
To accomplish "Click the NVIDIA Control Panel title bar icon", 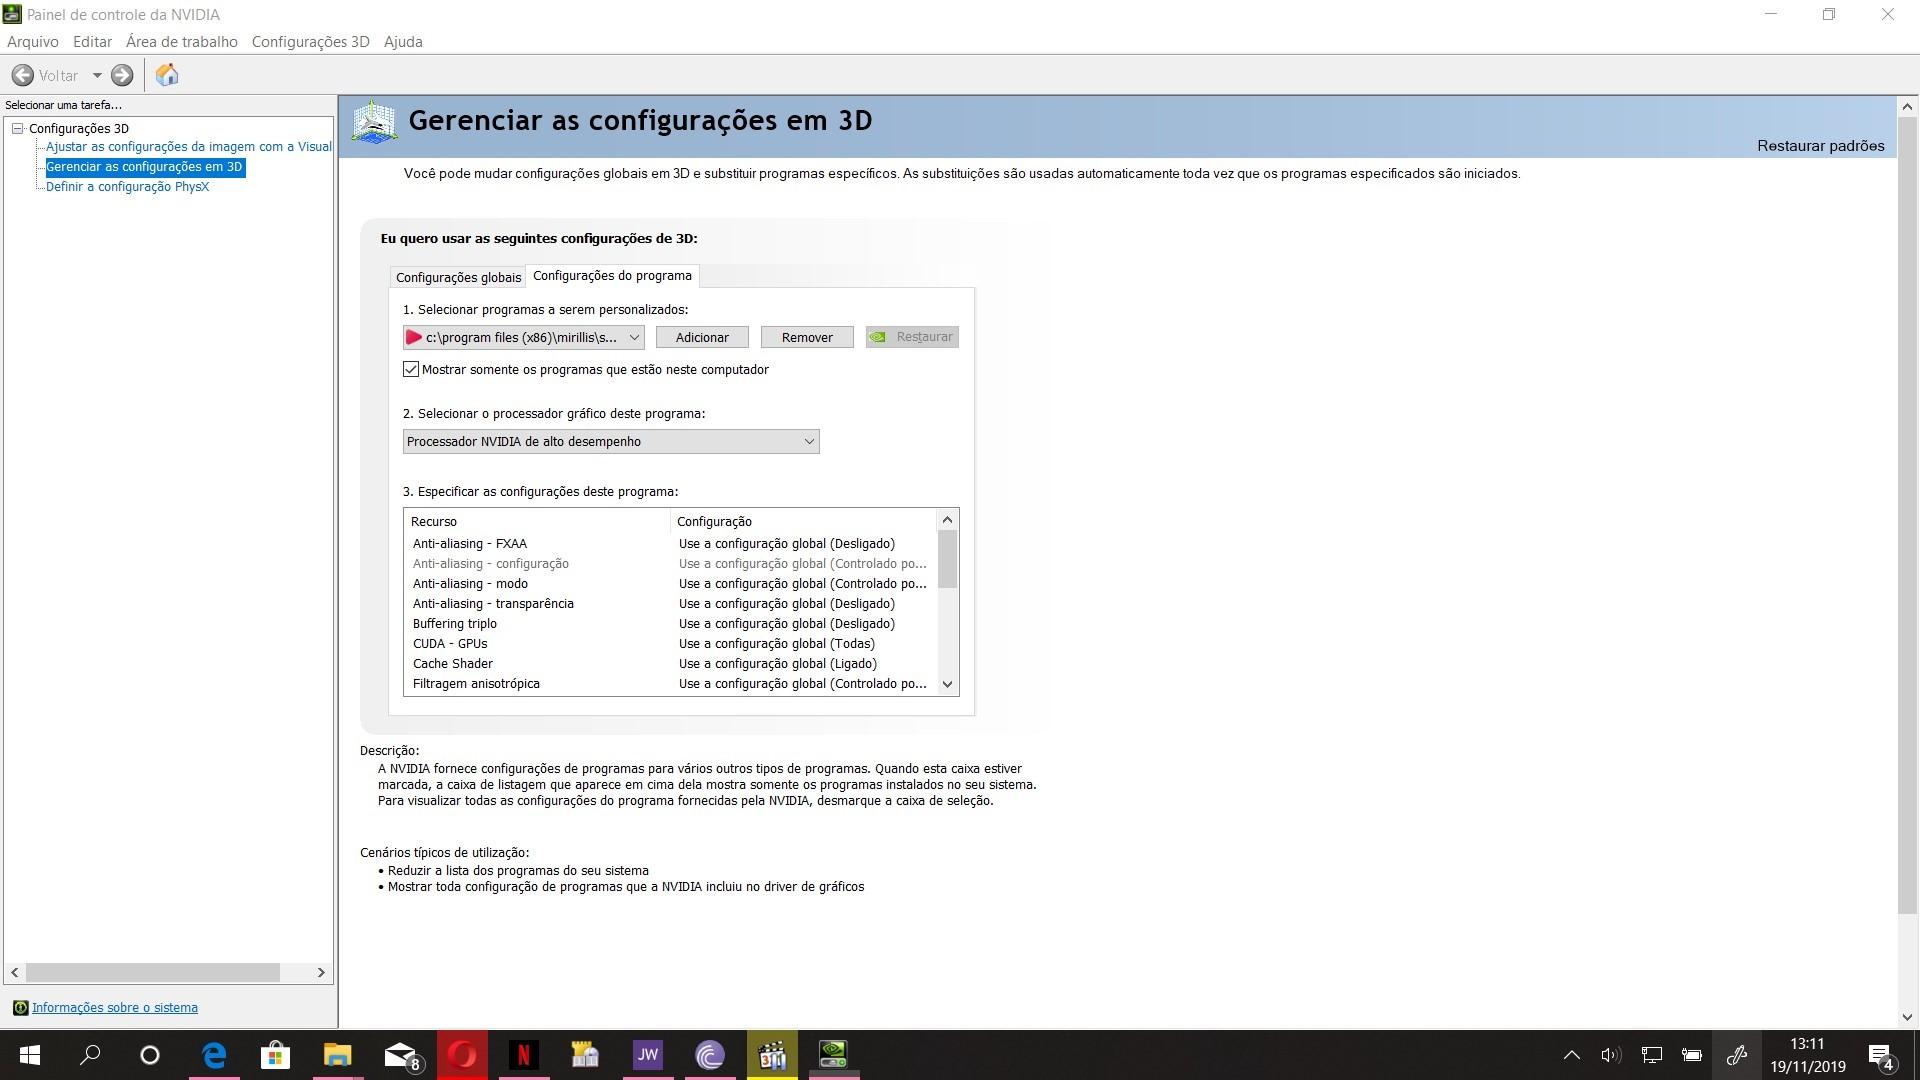I will (12, 14).
